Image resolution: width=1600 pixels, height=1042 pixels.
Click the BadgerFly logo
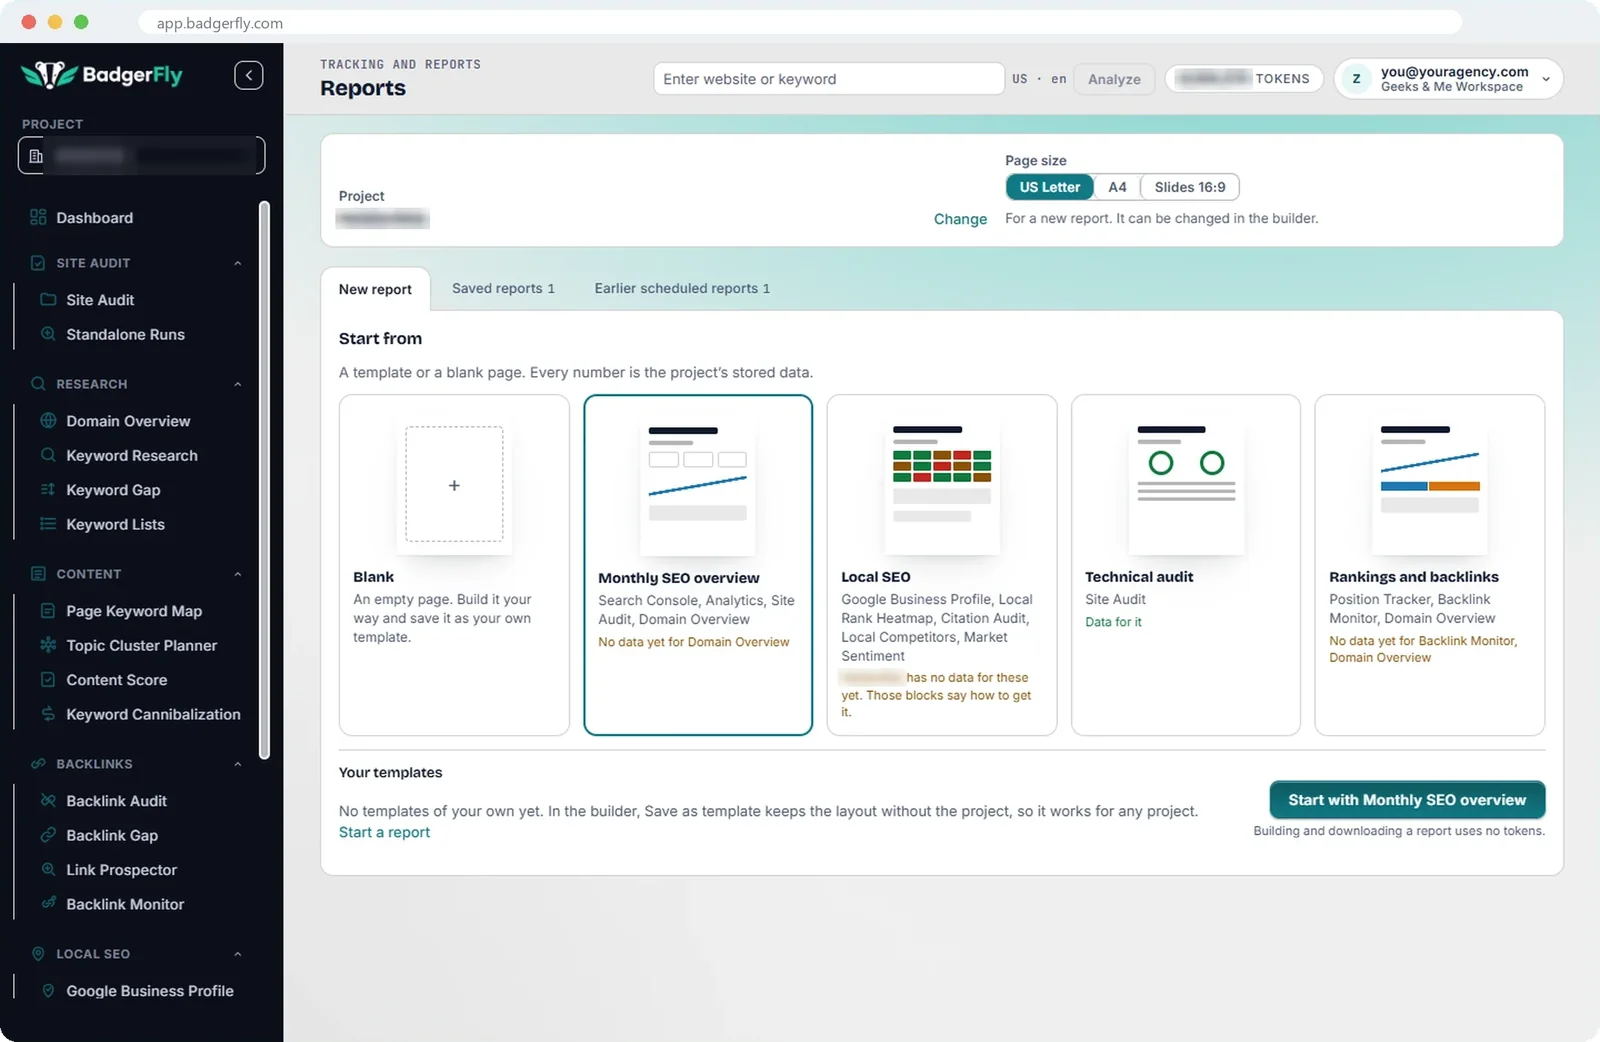[102, 75]
